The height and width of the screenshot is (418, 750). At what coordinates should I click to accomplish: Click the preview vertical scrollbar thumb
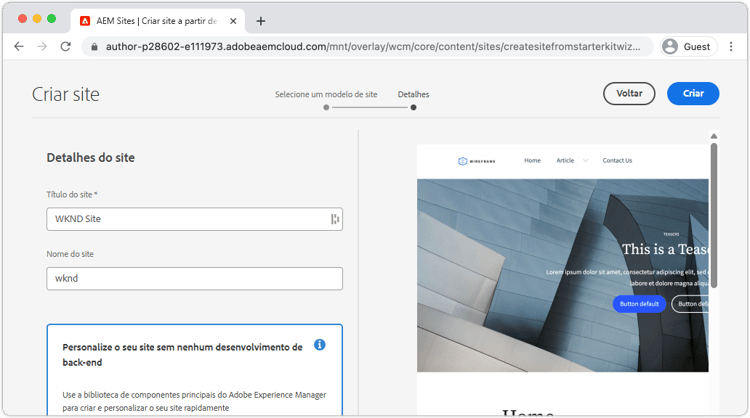(714, 215)
